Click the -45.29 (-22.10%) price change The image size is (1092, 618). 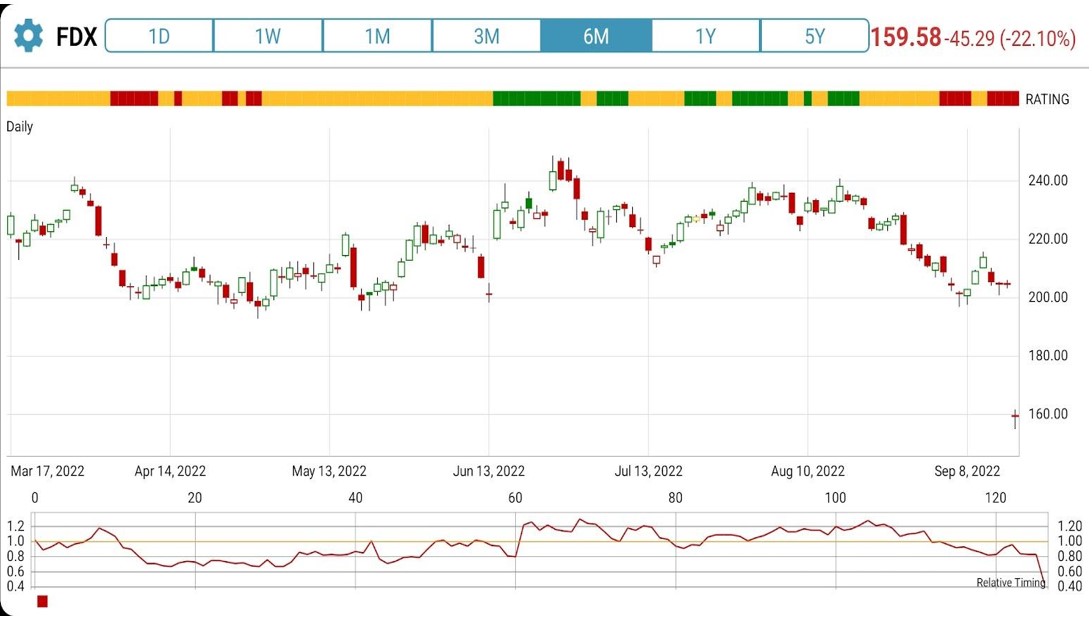[1010, 39]
